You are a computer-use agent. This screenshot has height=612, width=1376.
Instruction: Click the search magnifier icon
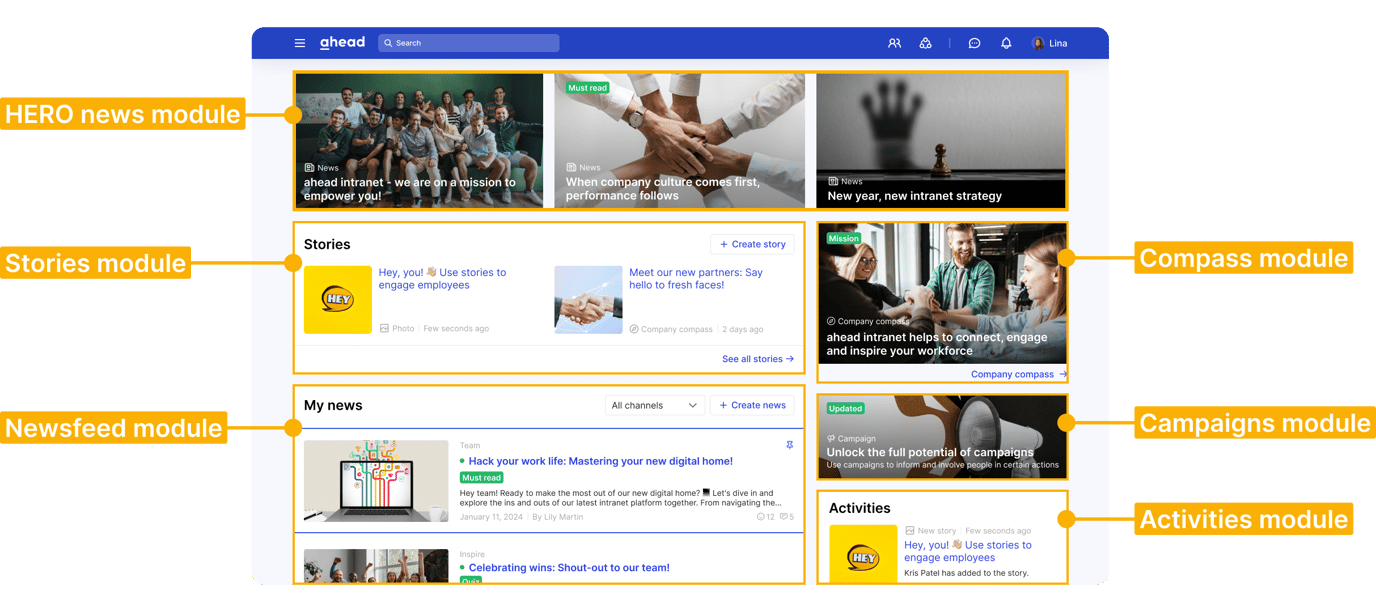click(x=388, y=42)
